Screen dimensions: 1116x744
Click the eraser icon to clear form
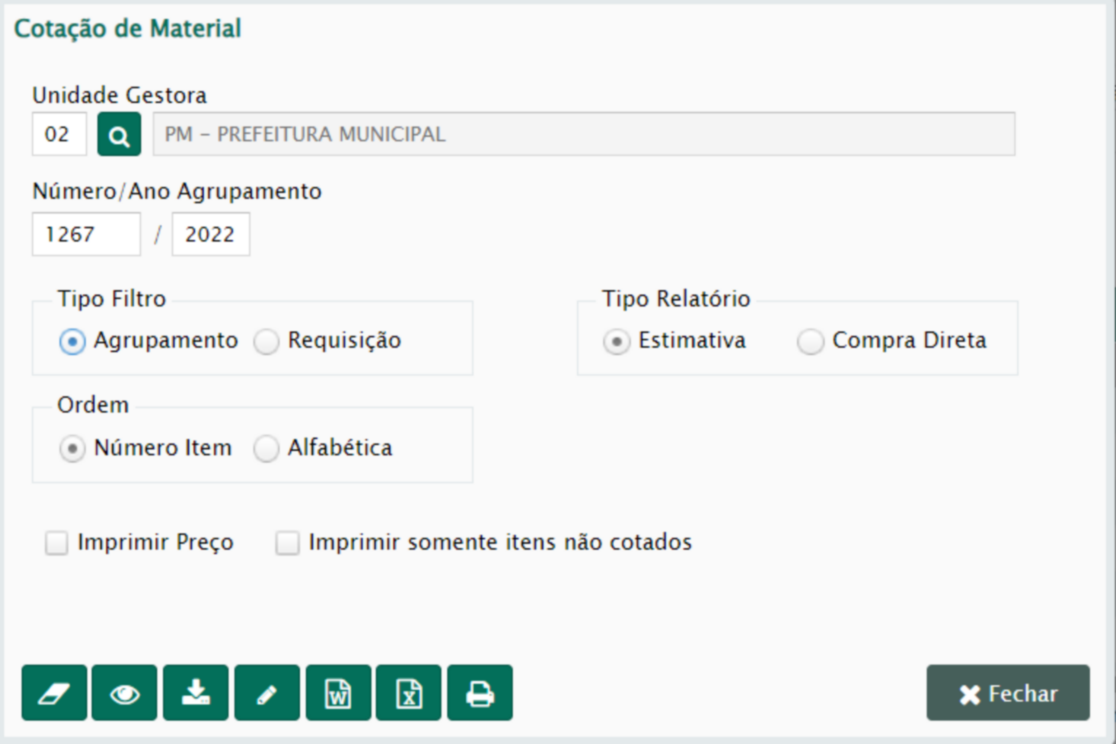(54, 693)
